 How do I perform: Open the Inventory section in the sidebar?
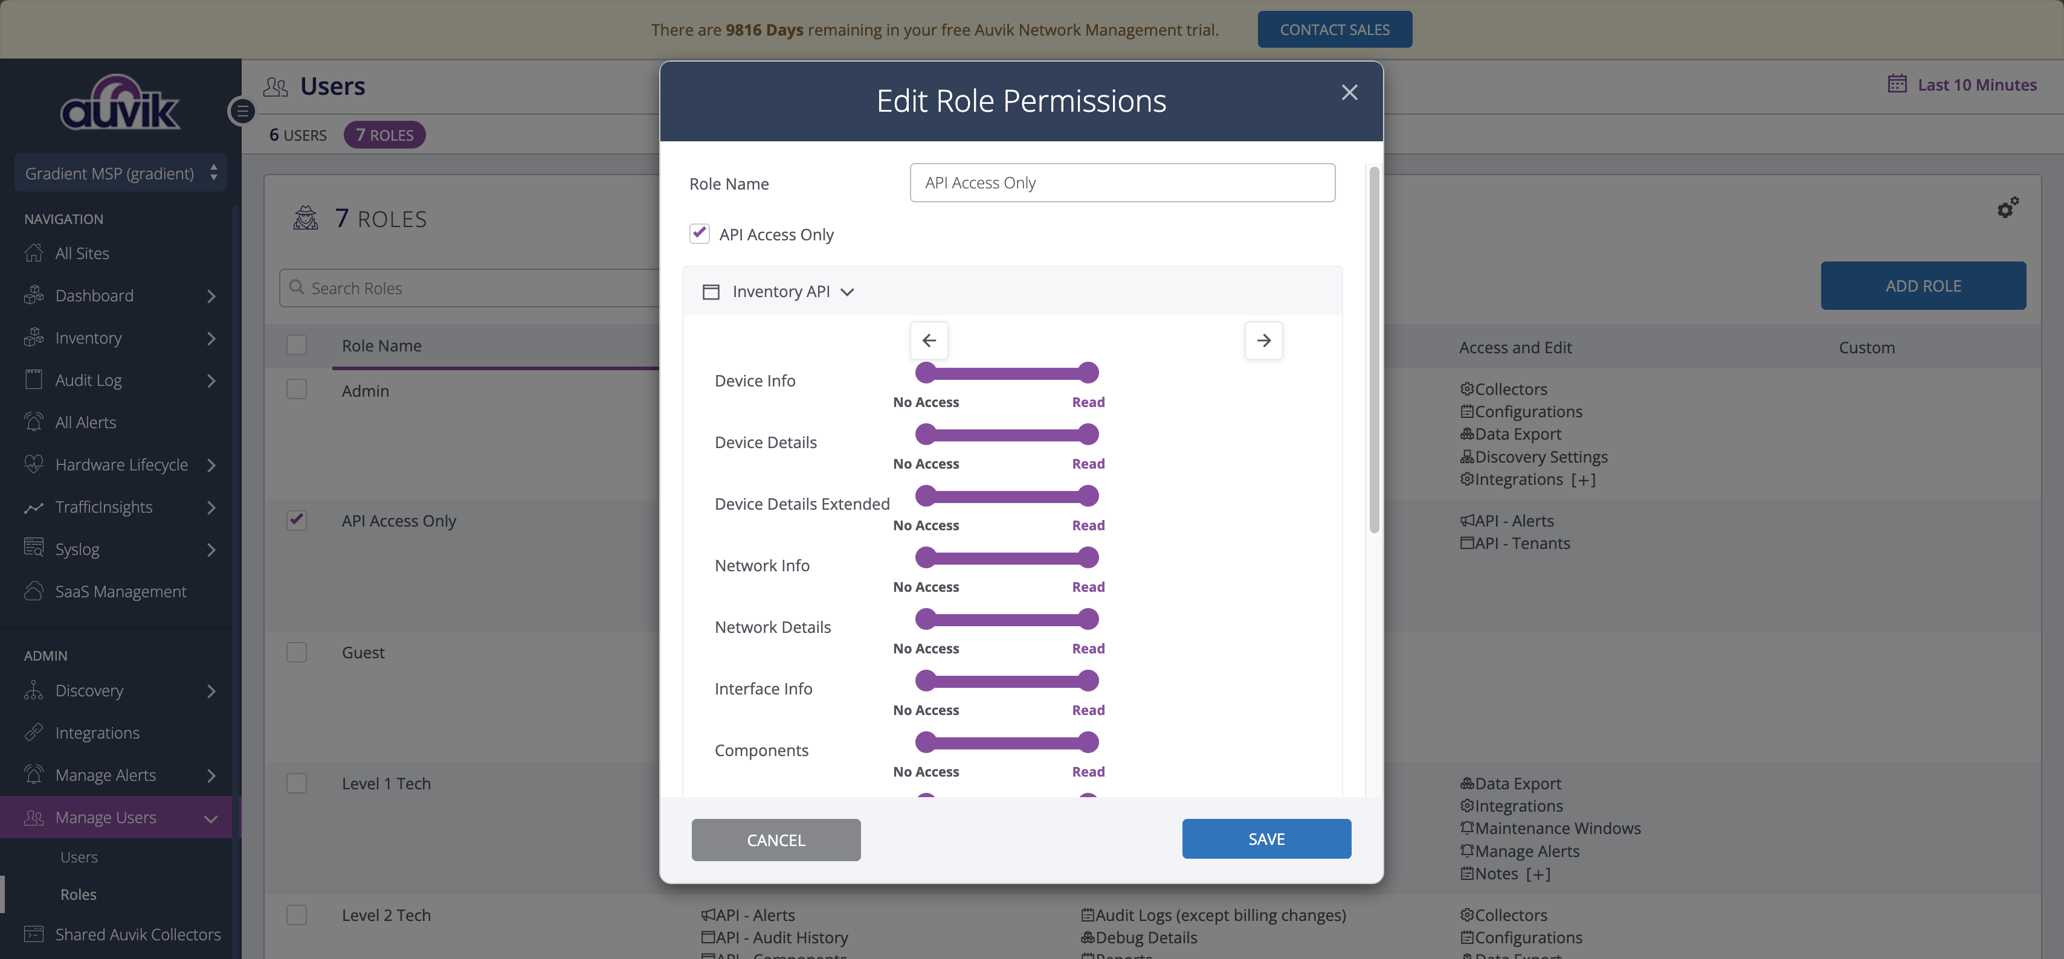86,338
